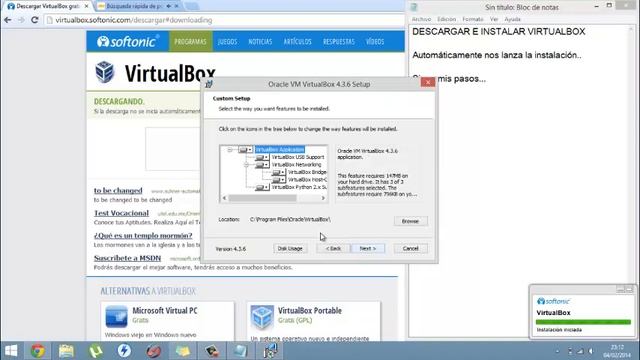Viewport: 640px width, 360px height.
Task: Click the VirtualBox cube logo on page
Action: [x=105, y=72]
